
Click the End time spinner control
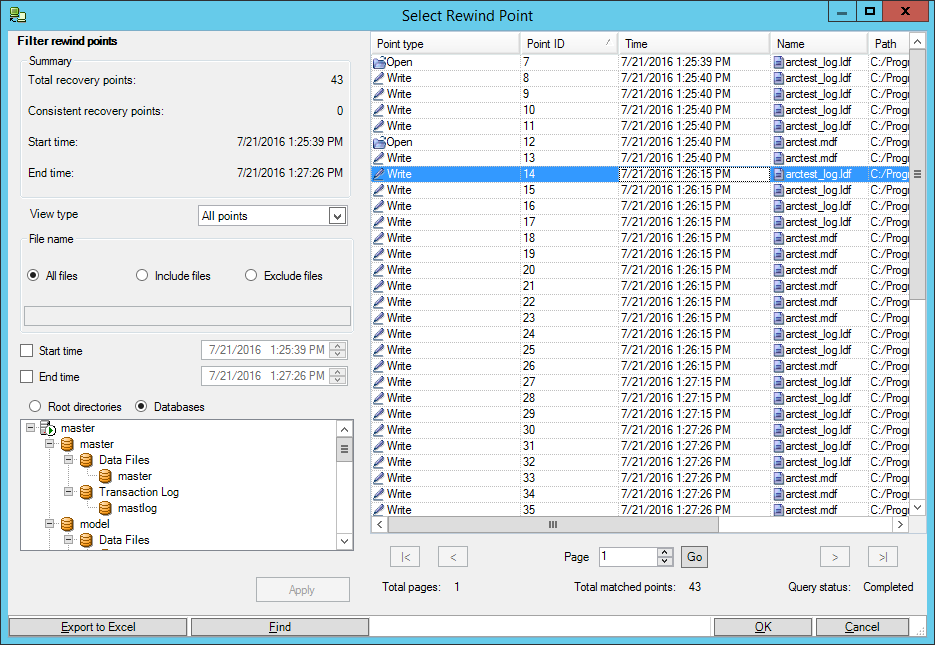pos(338,376)
